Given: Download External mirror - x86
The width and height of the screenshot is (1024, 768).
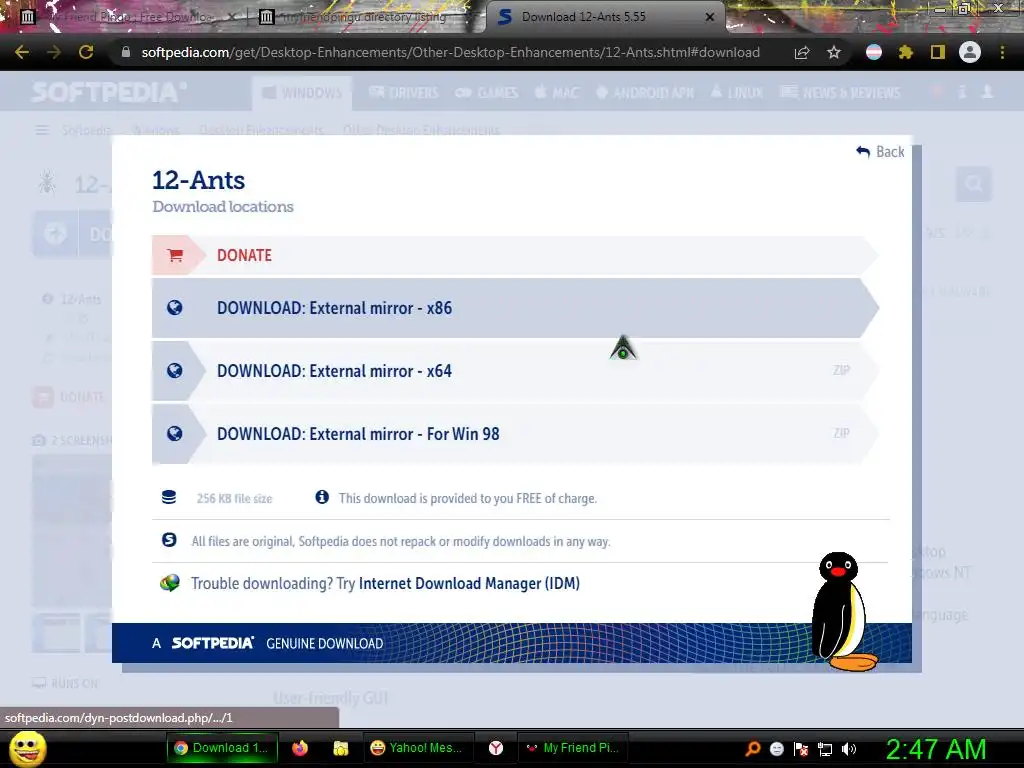Looking at the screenshot, I should [515, 308].
